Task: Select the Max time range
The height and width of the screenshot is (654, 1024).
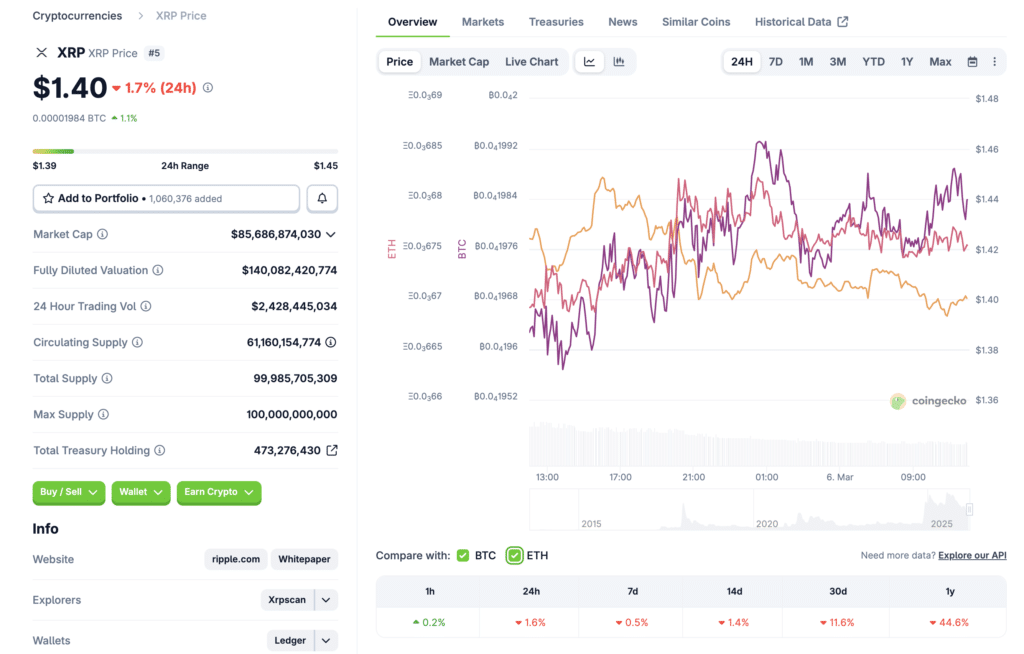Action: pos(940,61)
